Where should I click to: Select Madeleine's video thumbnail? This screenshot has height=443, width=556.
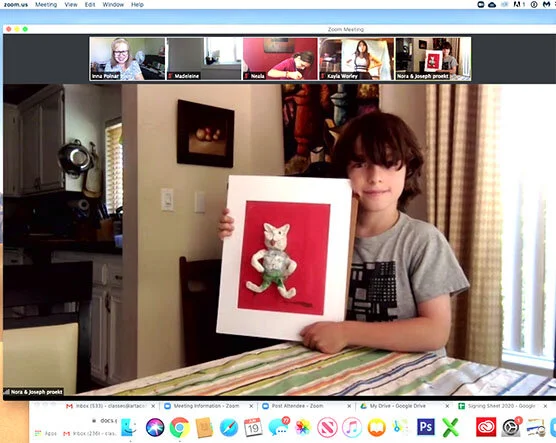(x=204, y=59)
